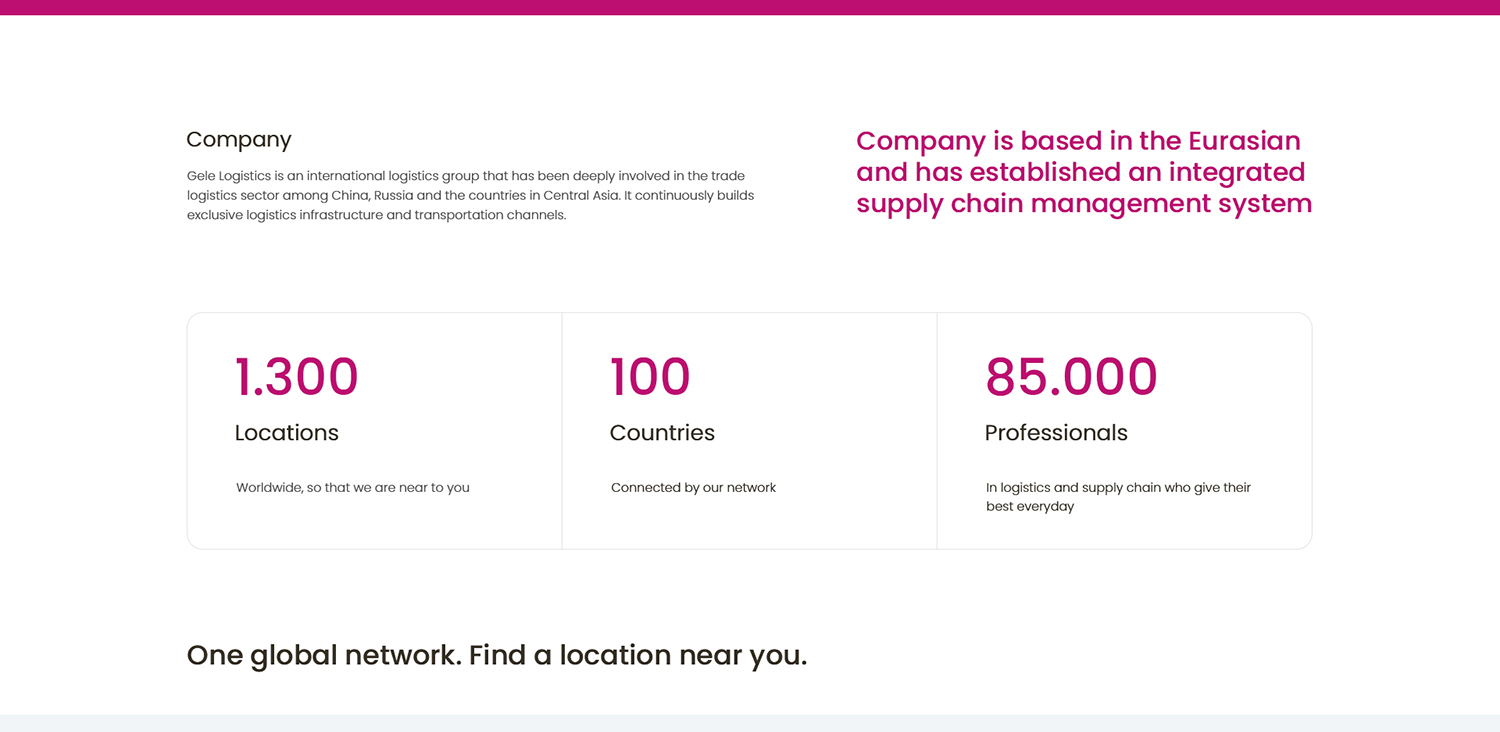Click the 1.300 statistic number

296,377
